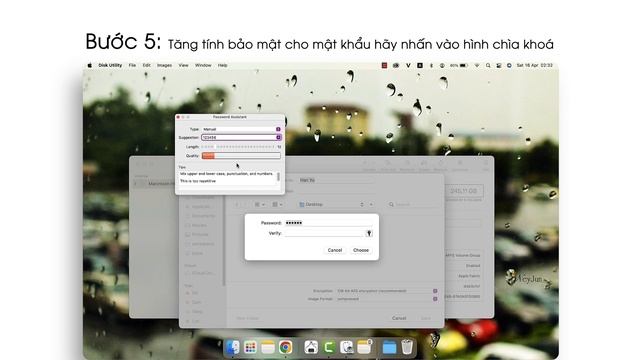Close the Password Assistant window
Image resolution: width=640 pixels, height=360 pixels.
pos(178,117)
